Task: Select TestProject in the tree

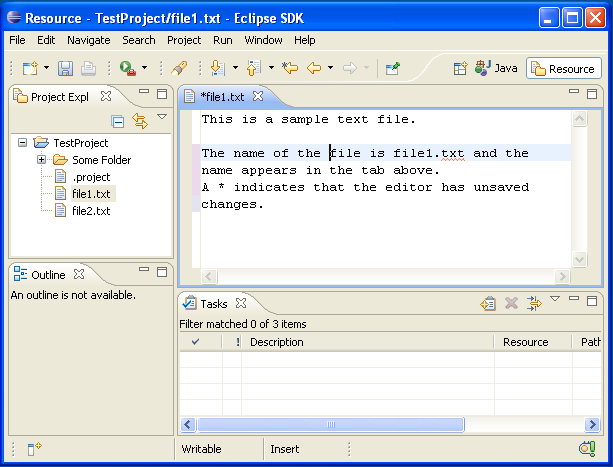Action: click(81, 143)
